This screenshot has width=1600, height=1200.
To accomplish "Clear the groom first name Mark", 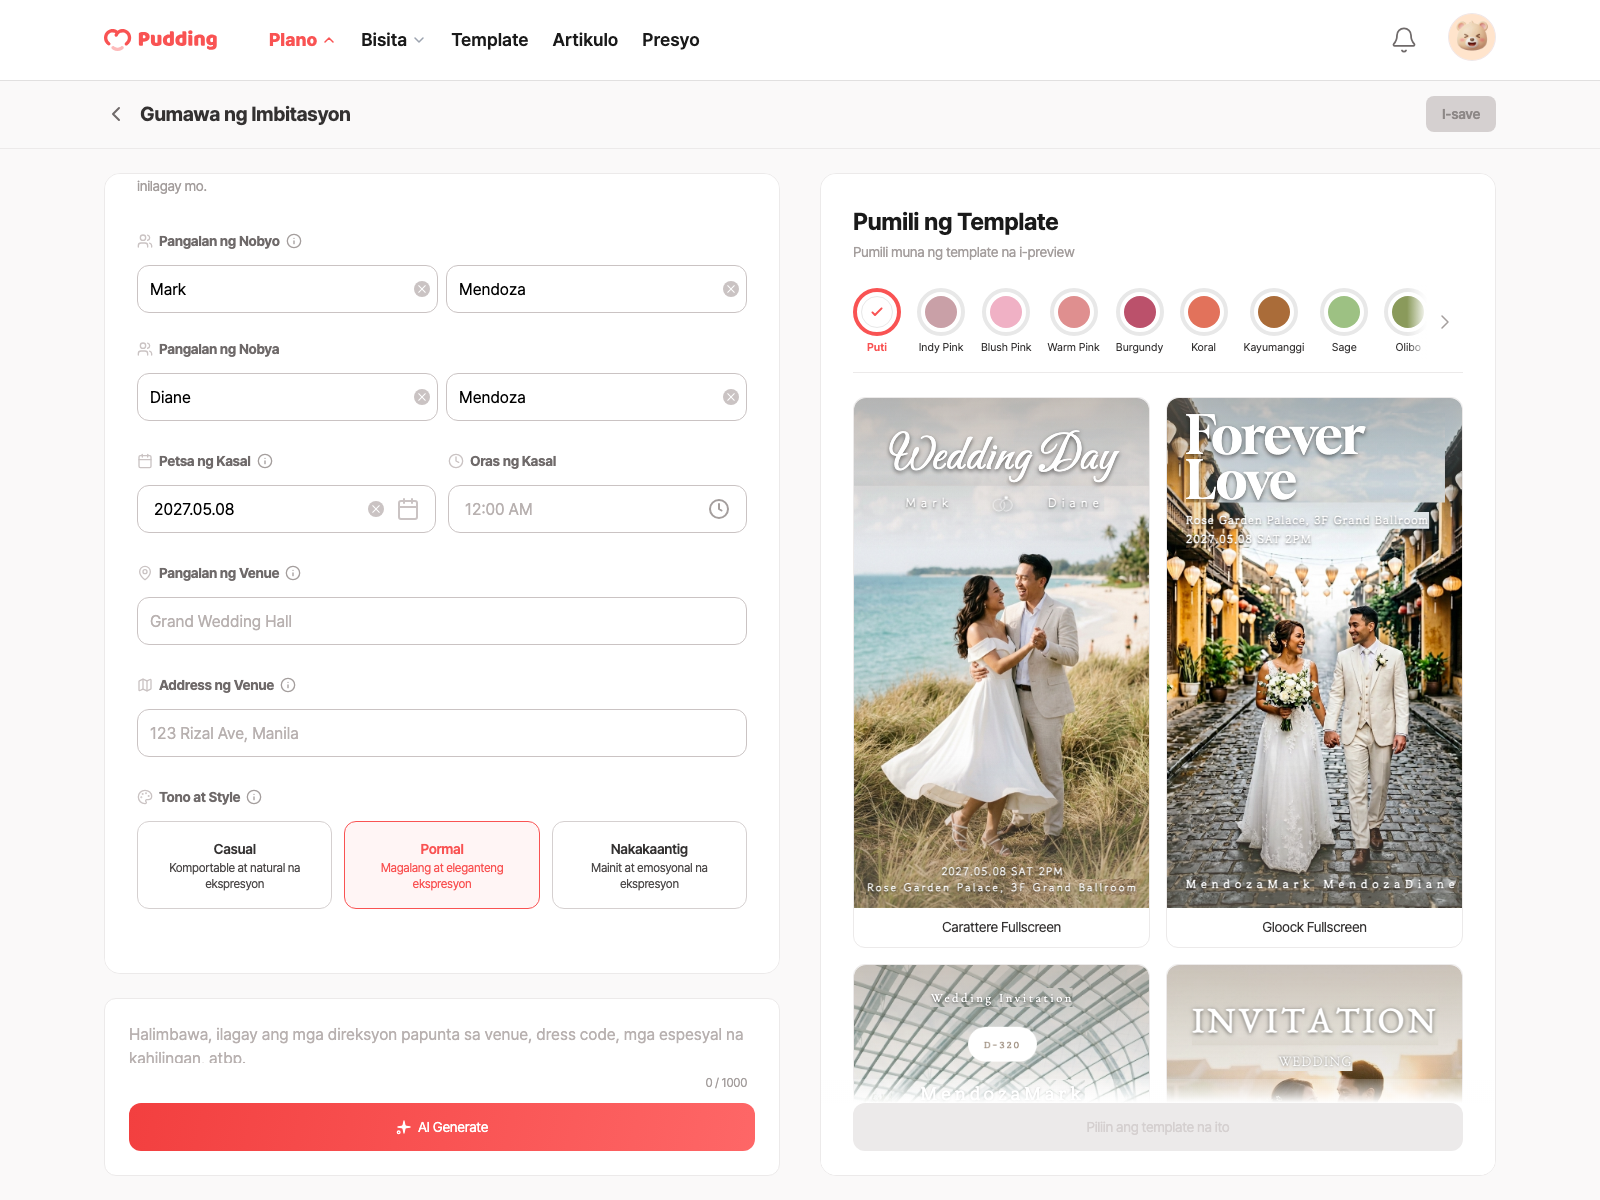I will 422,289.
